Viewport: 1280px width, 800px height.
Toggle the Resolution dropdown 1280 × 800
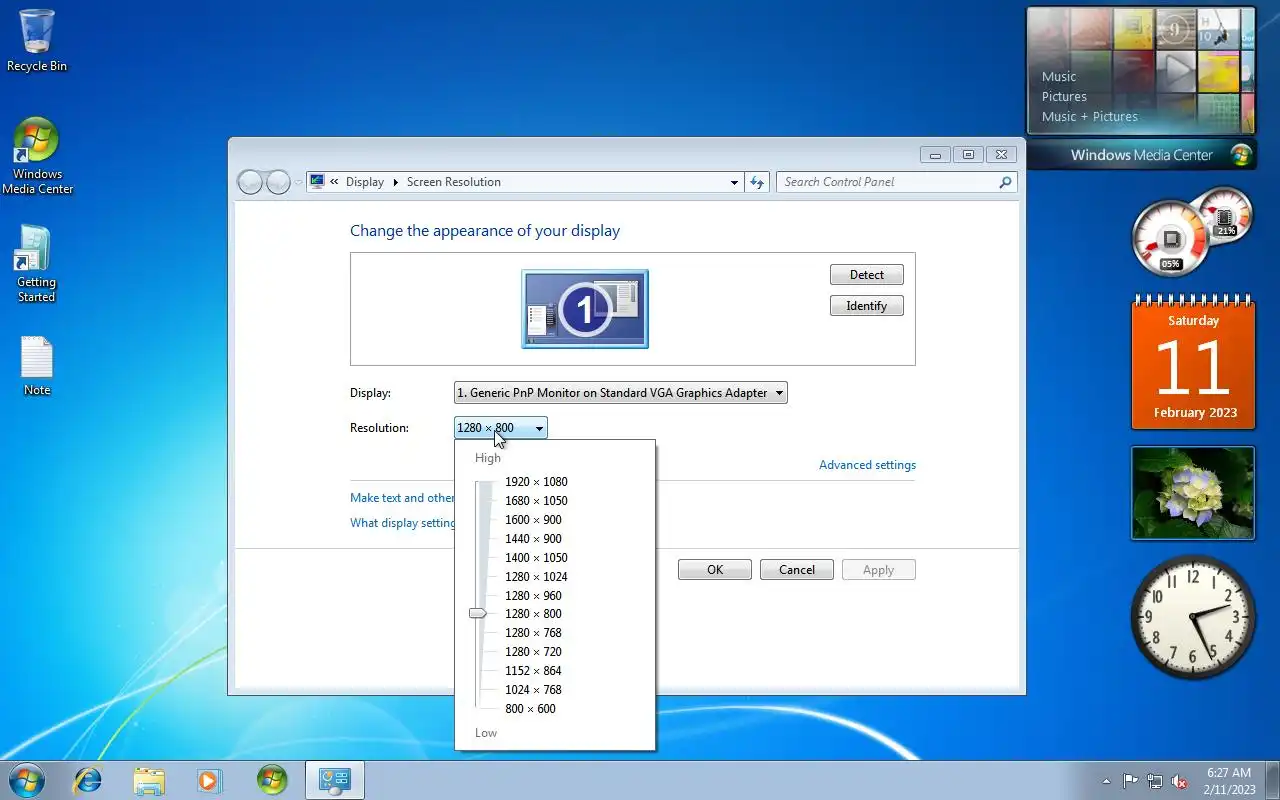pyautogui.click(x=501, y=428)
